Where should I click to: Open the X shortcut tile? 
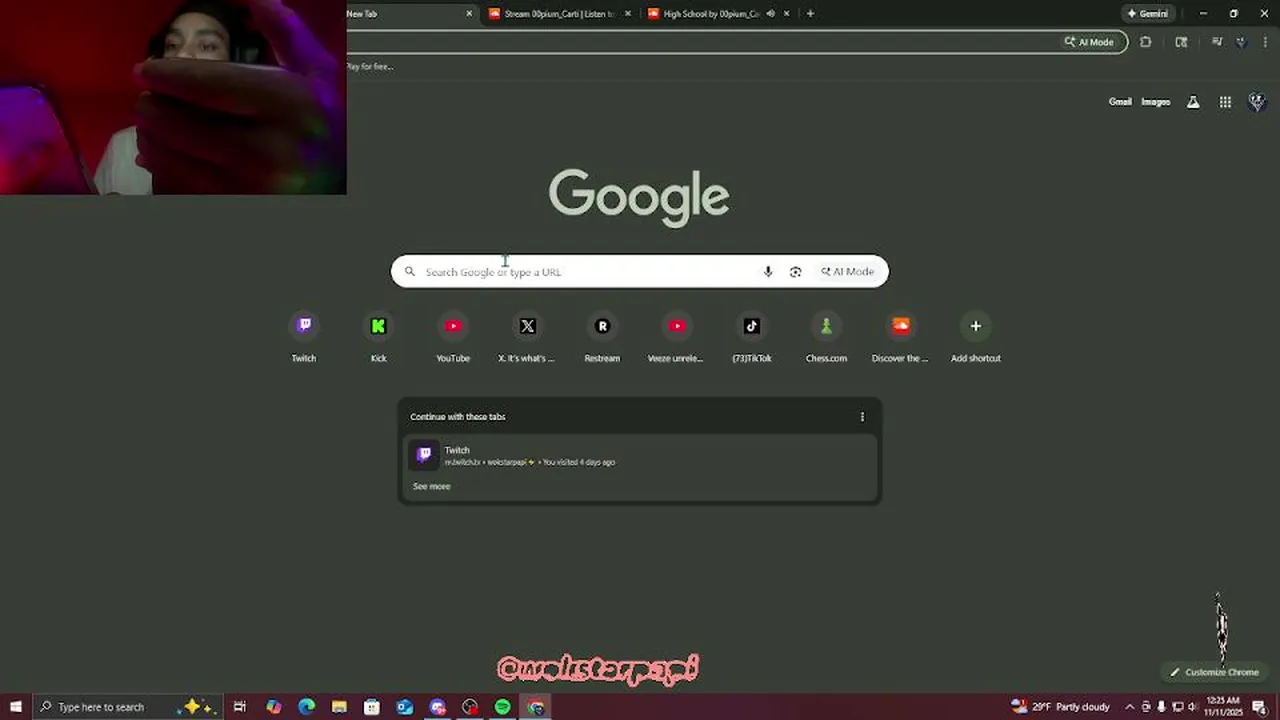pyautogui.click(x=527, y=338)
